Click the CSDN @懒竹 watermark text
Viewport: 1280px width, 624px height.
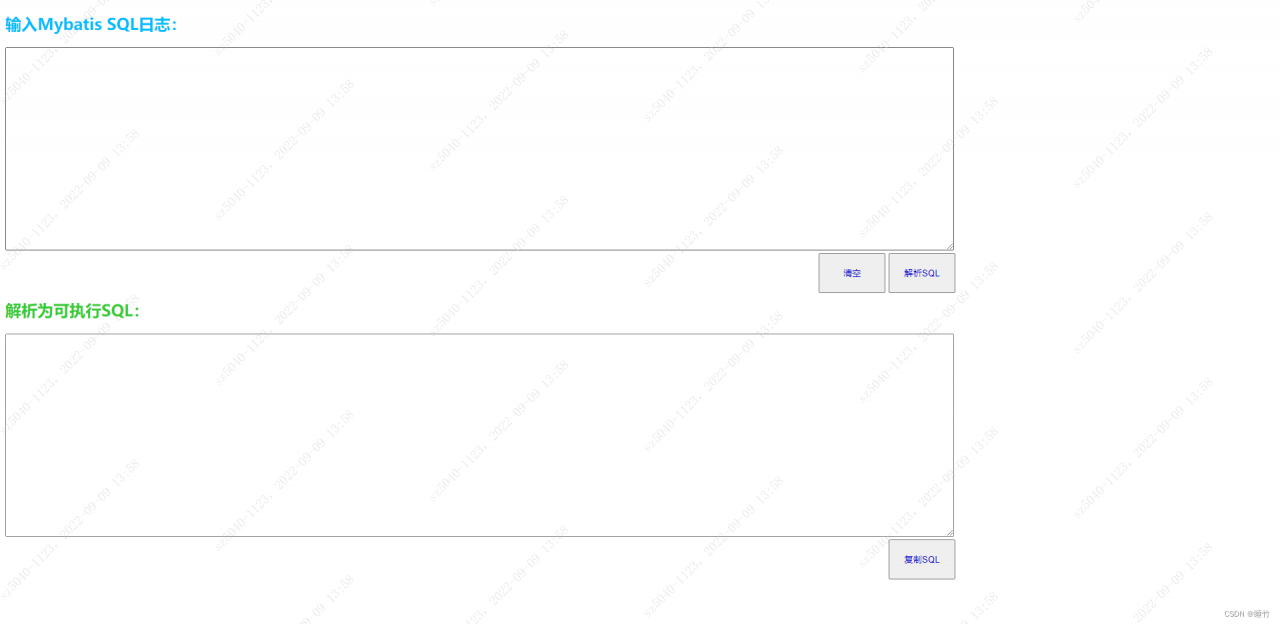pos(1246,614)
